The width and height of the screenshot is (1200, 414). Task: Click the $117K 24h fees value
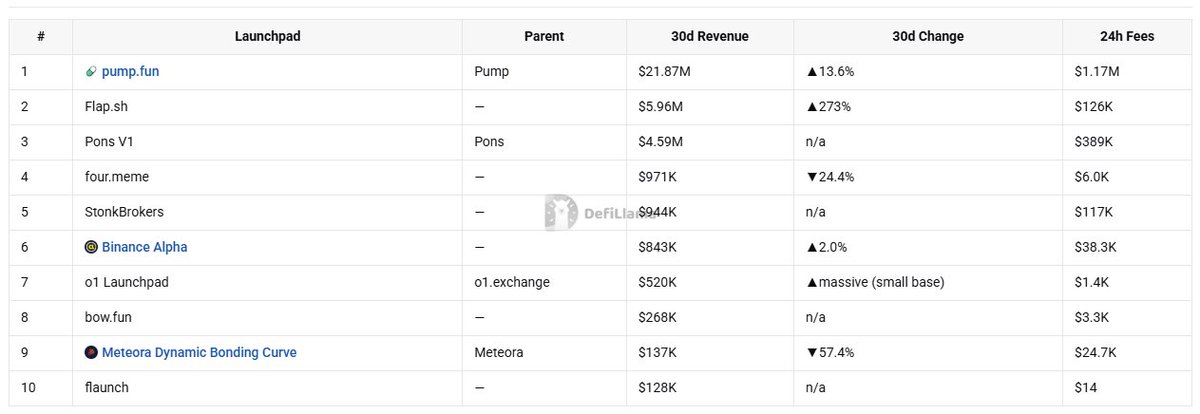tap(1093, 212)
